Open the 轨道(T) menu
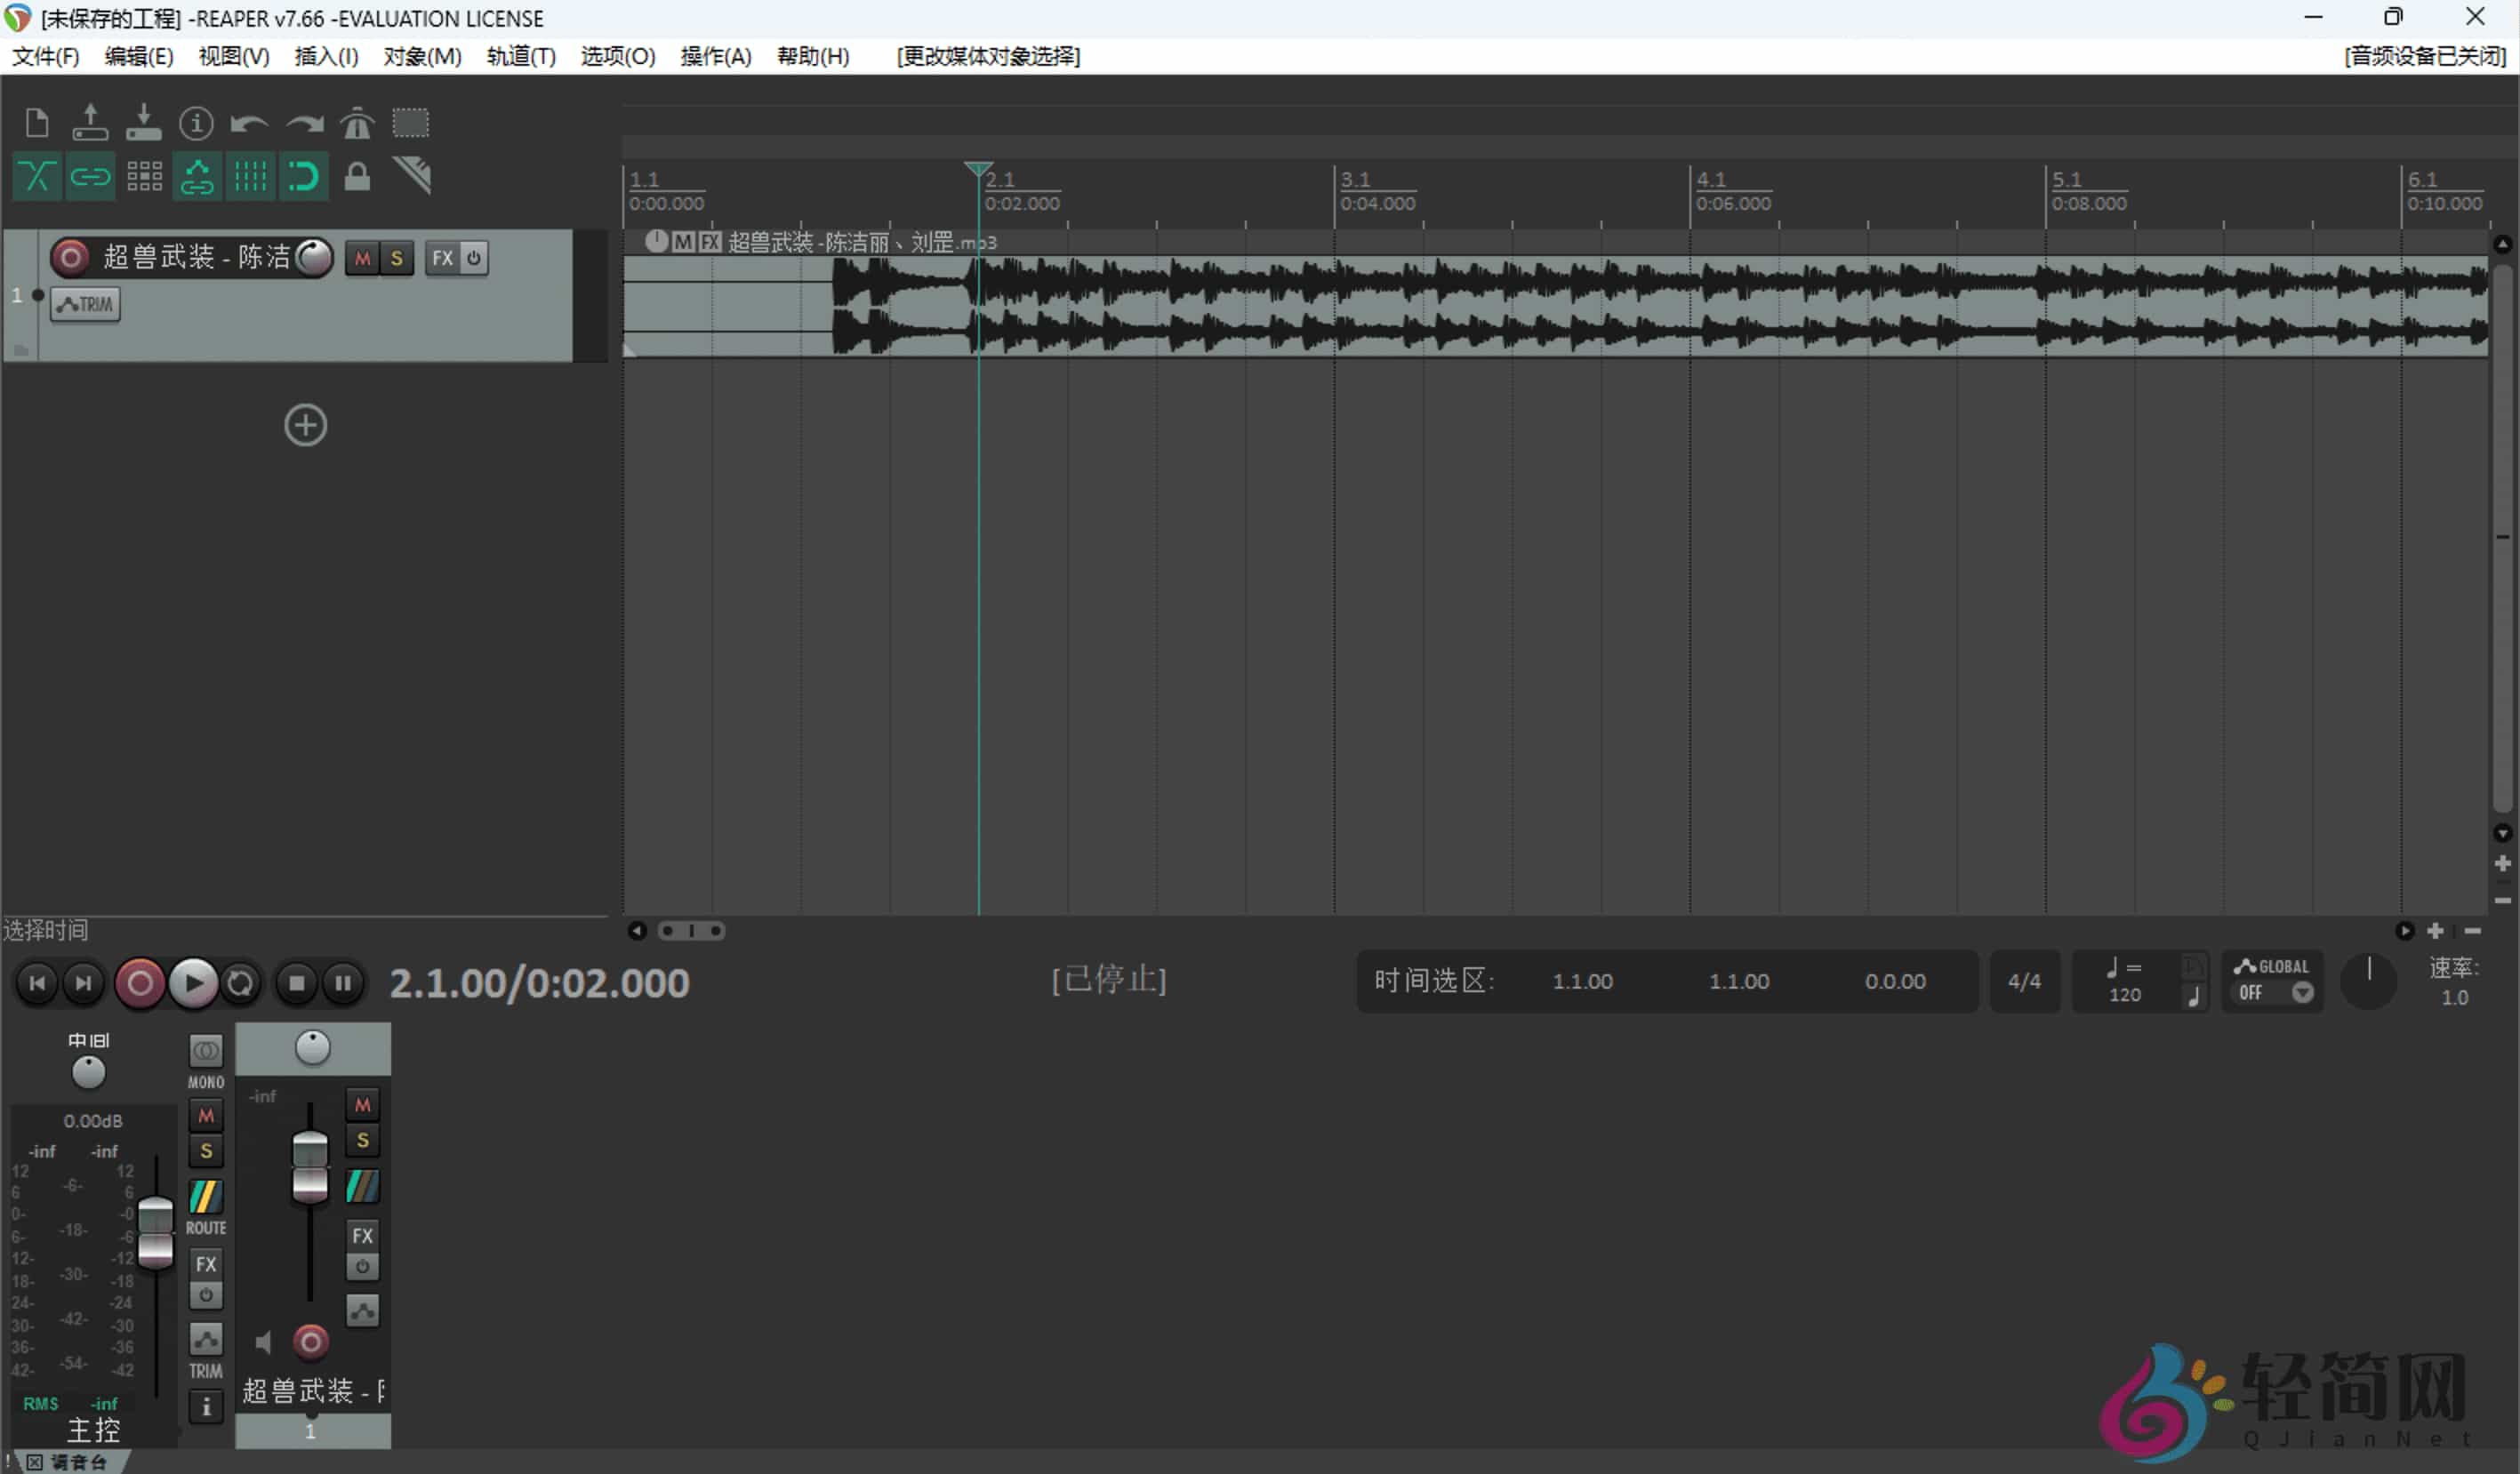Screen dimensions: 2520x1474 point(520,56)
